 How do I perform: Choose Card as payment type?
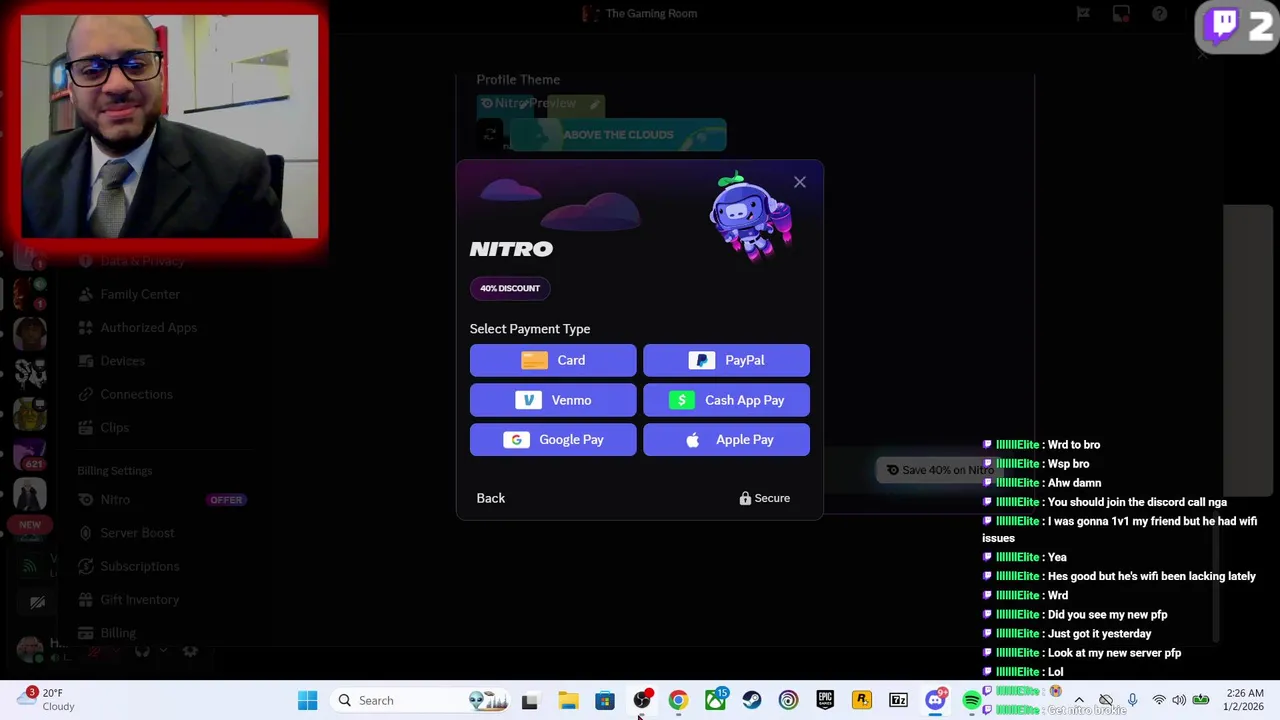click(553, 360)
